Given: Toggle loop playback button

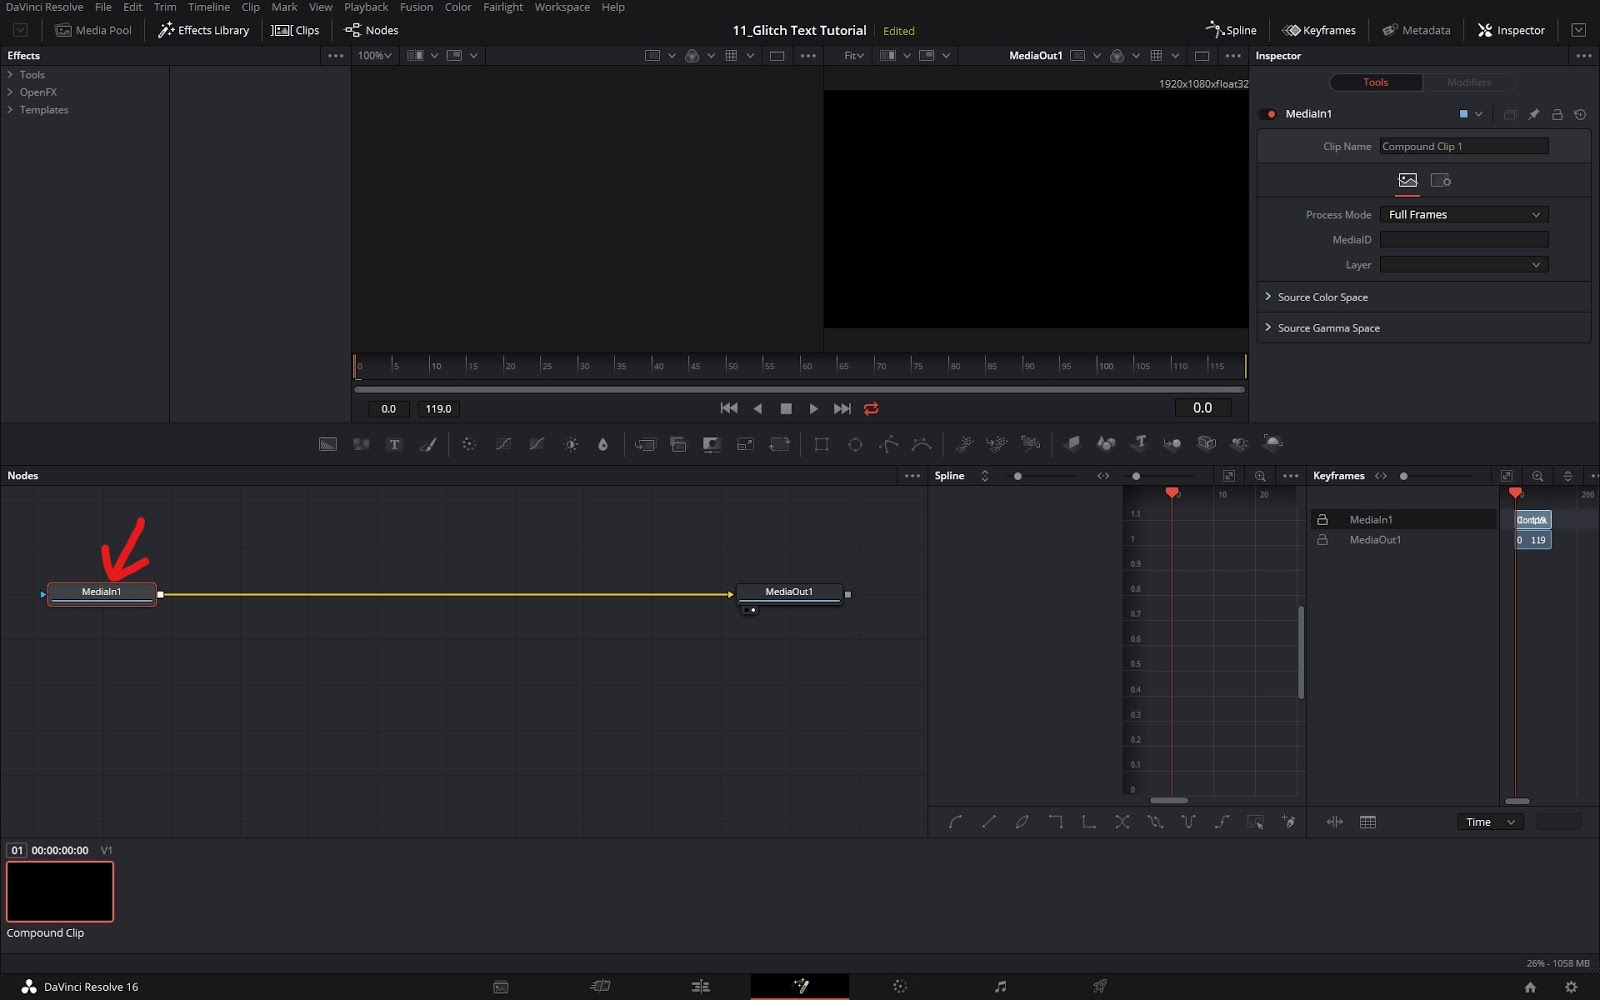Looking at the screenshot, I should [x=871, y=408].
